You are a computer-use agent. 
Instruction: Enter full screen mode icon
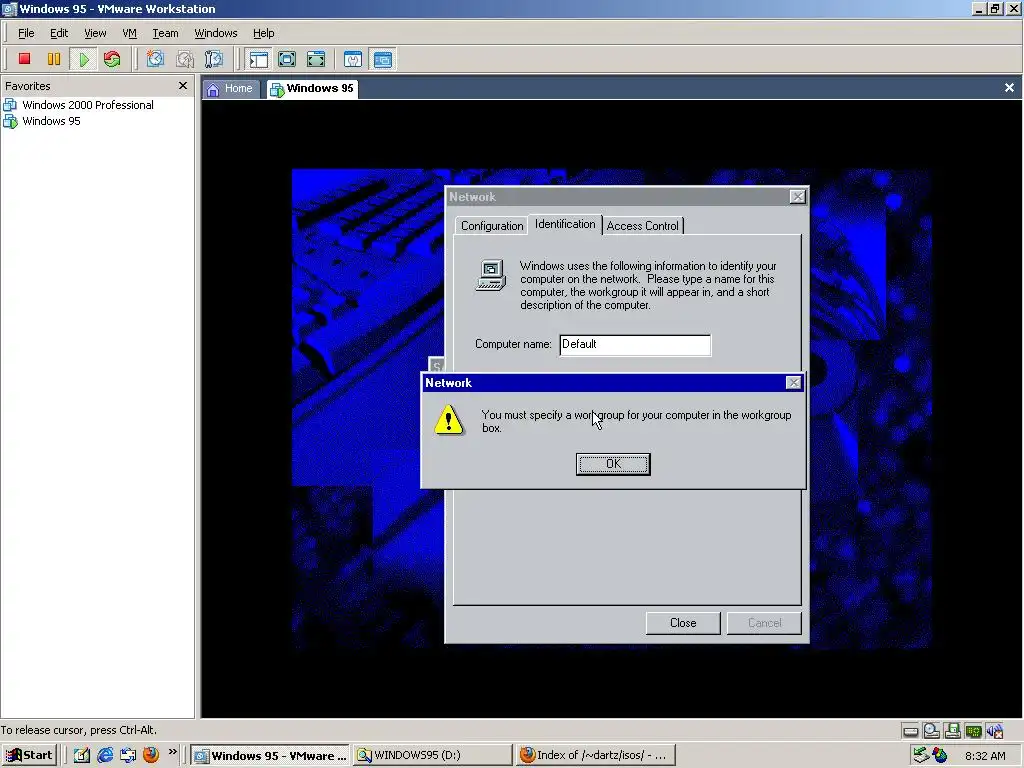316,59
